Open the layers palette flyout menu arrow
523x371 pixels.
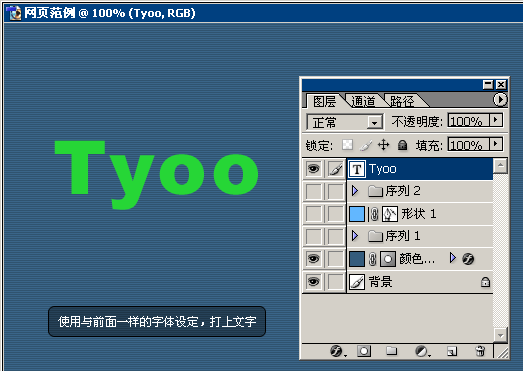click(500, 99)
